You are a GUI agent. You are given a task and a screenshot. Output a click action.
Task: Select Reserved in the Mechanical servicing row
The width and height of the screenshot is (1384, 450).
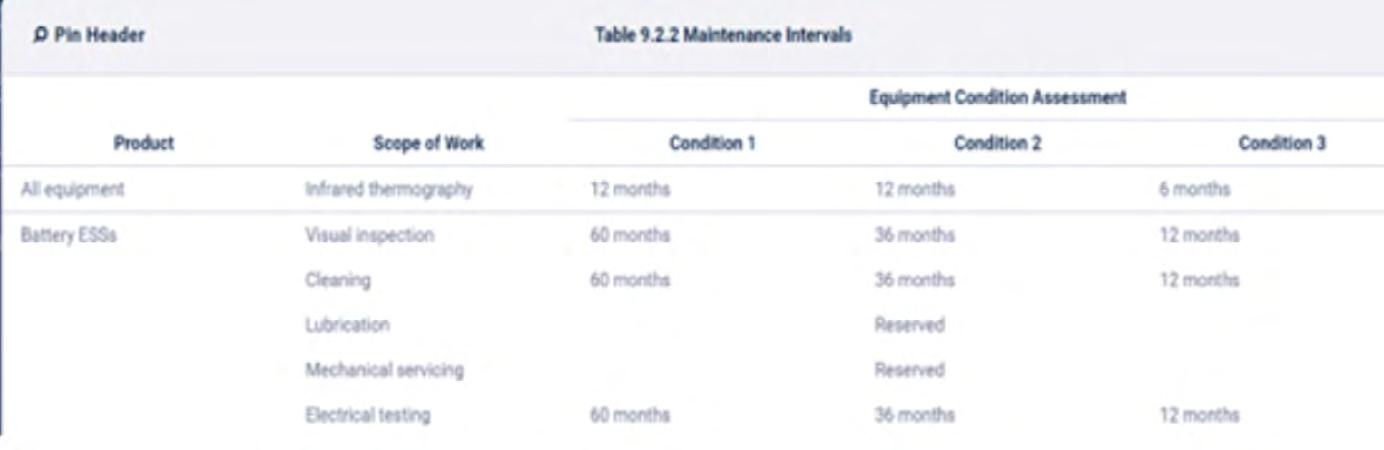tap(909, 370)
